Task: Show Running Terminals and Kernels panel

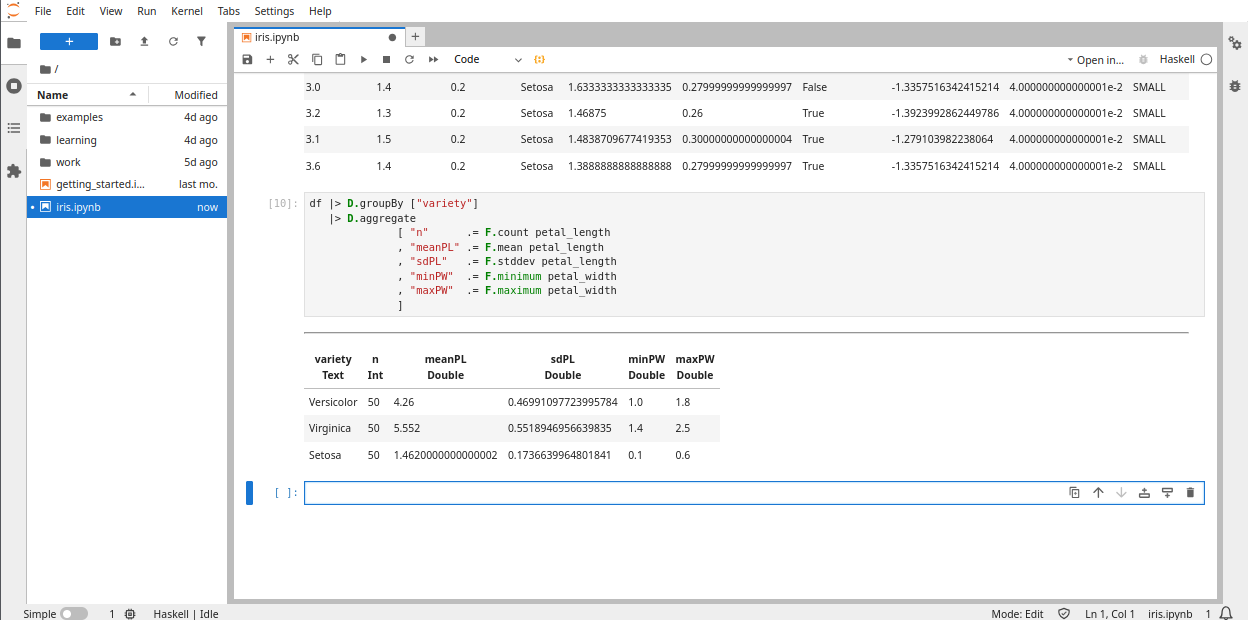Action: pyautogui.click(x=13, y=86)
